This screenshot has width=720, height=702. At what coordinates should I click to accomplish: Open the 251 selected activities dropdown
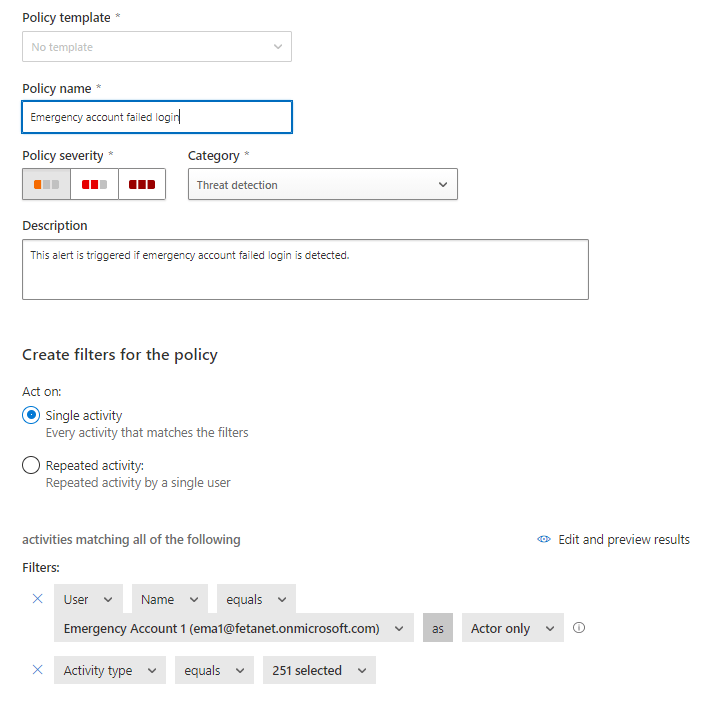[319, 671]
